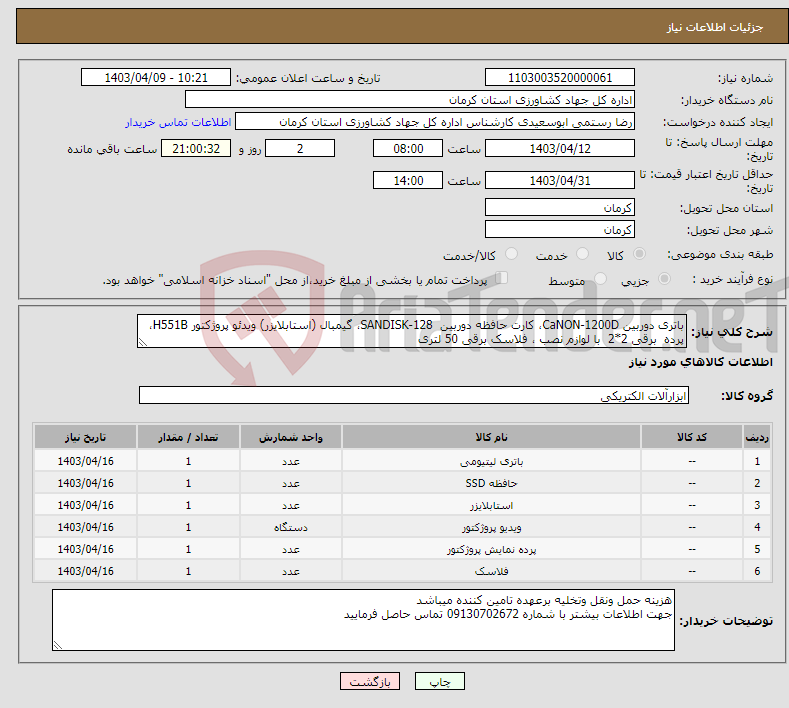789x708 pixels.
Task: Select the متوسط purchase type radio
Action: 600,279
